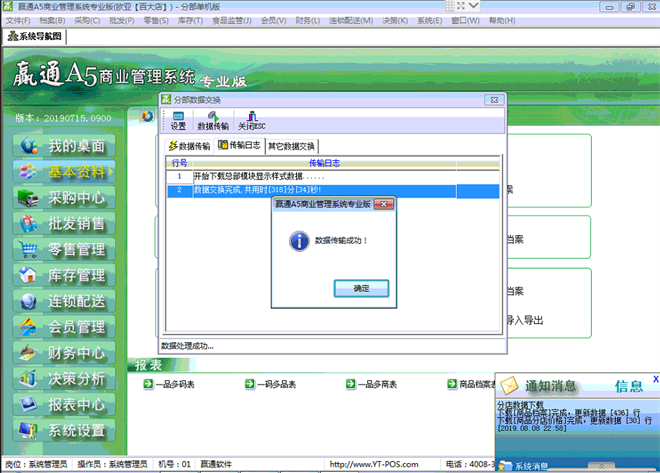The image size is (660, 473).
Task: Click arrow icon beside 商品档案
Action: (452, 384)
